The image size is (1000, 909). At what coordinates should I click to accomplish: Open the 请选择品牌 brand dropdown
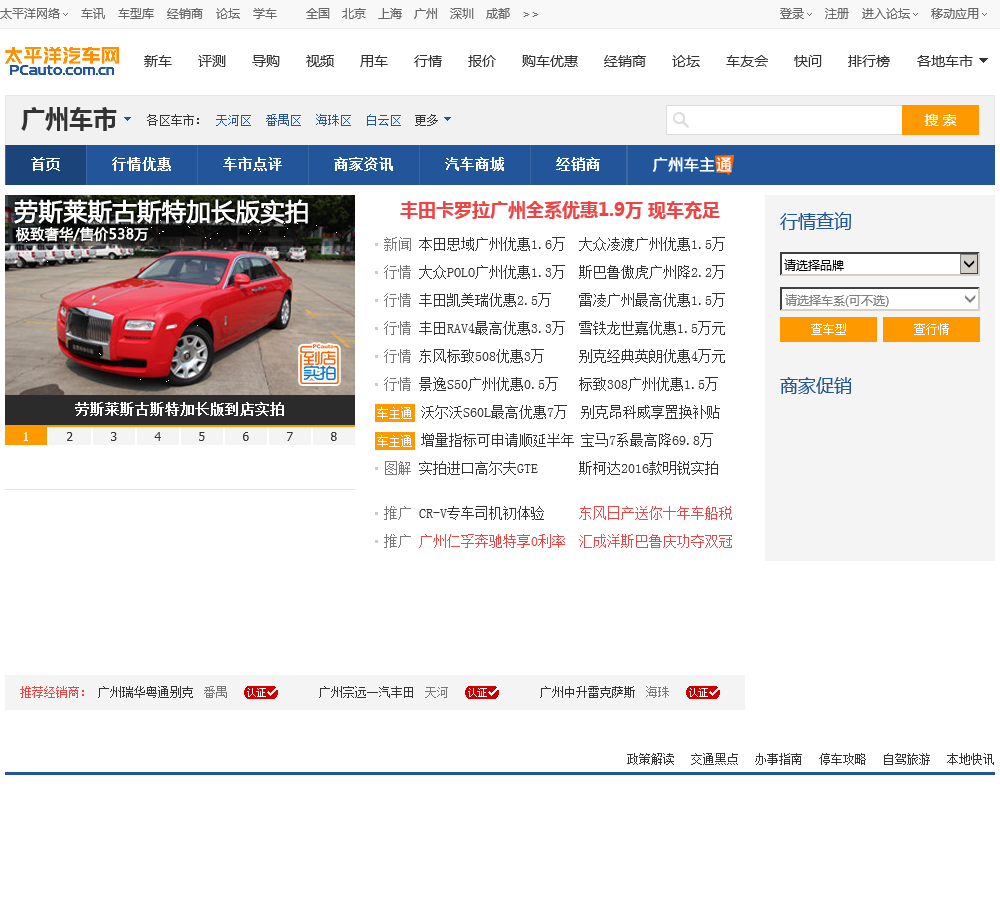coord(879,264)
